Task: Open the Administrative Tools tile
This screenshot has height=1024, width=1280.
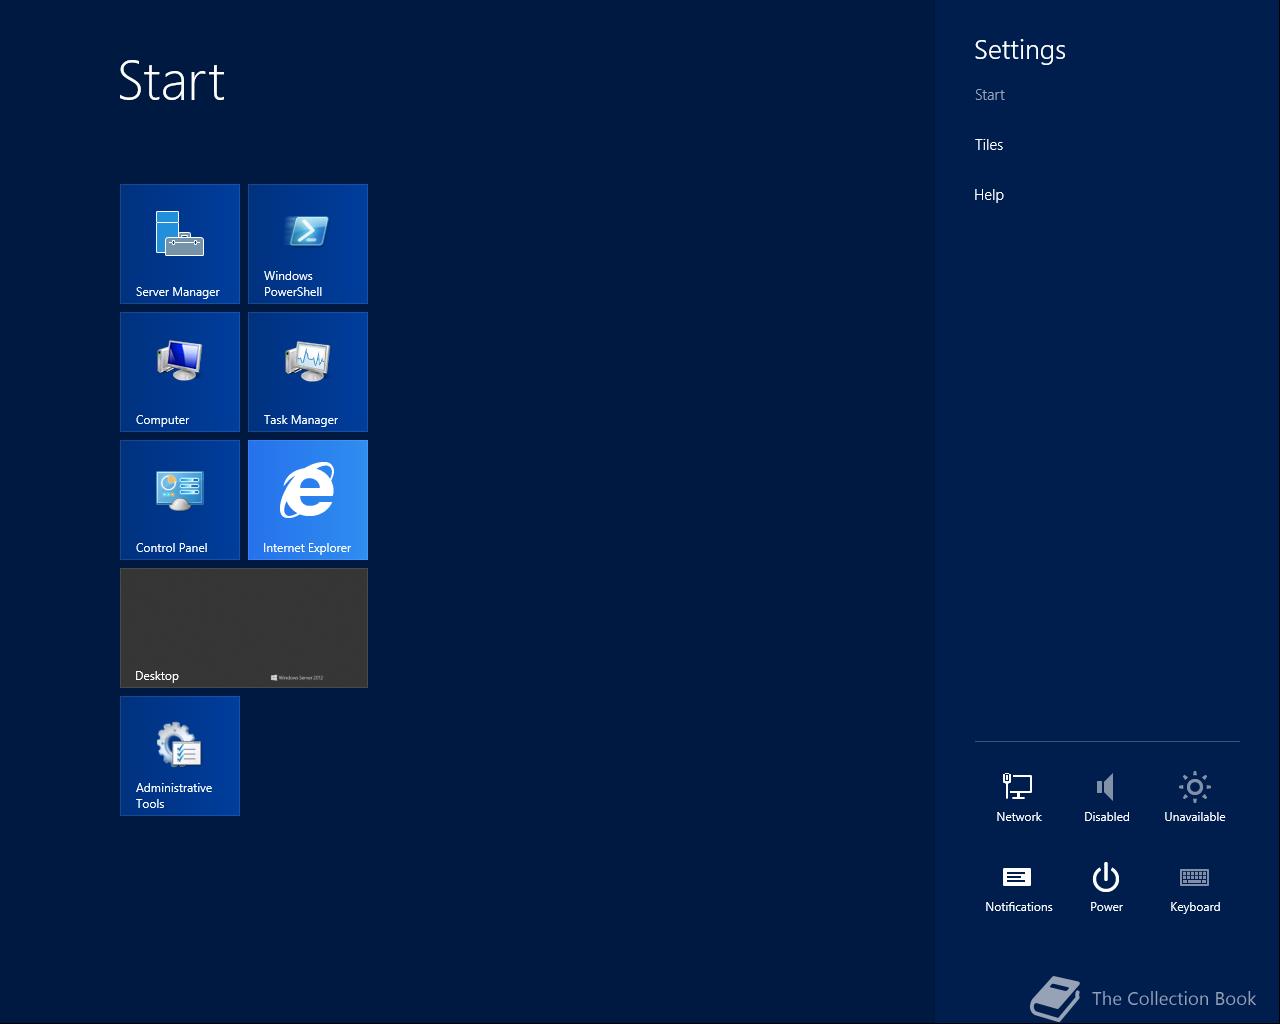Action: tap(180, 756)
